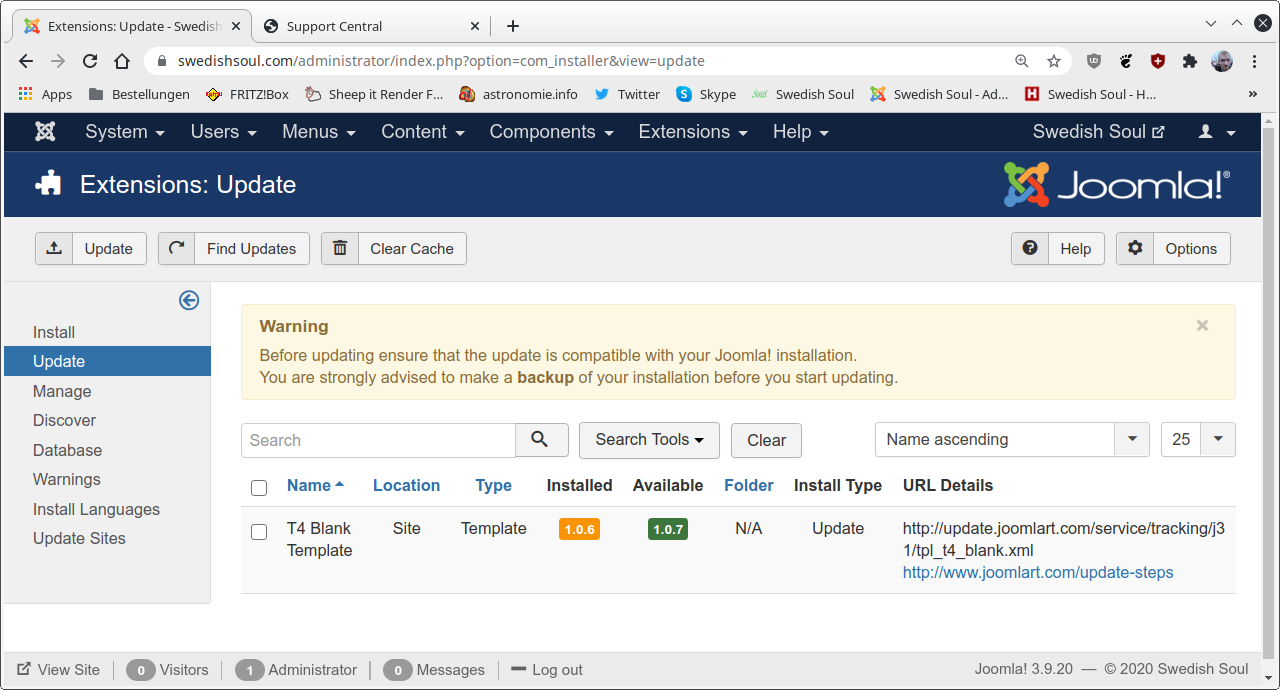Screen dimensions: 1280x690
Task: Open Options via the gear icon
Action: [1134, 248]
